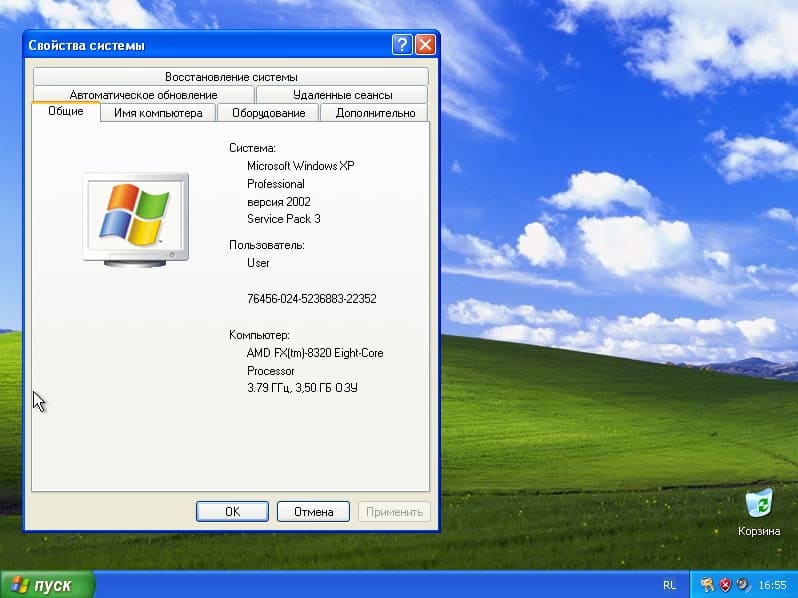Click the keys icon in system tray
Viewport: 798px width, 598px height.
pos(707,584)
